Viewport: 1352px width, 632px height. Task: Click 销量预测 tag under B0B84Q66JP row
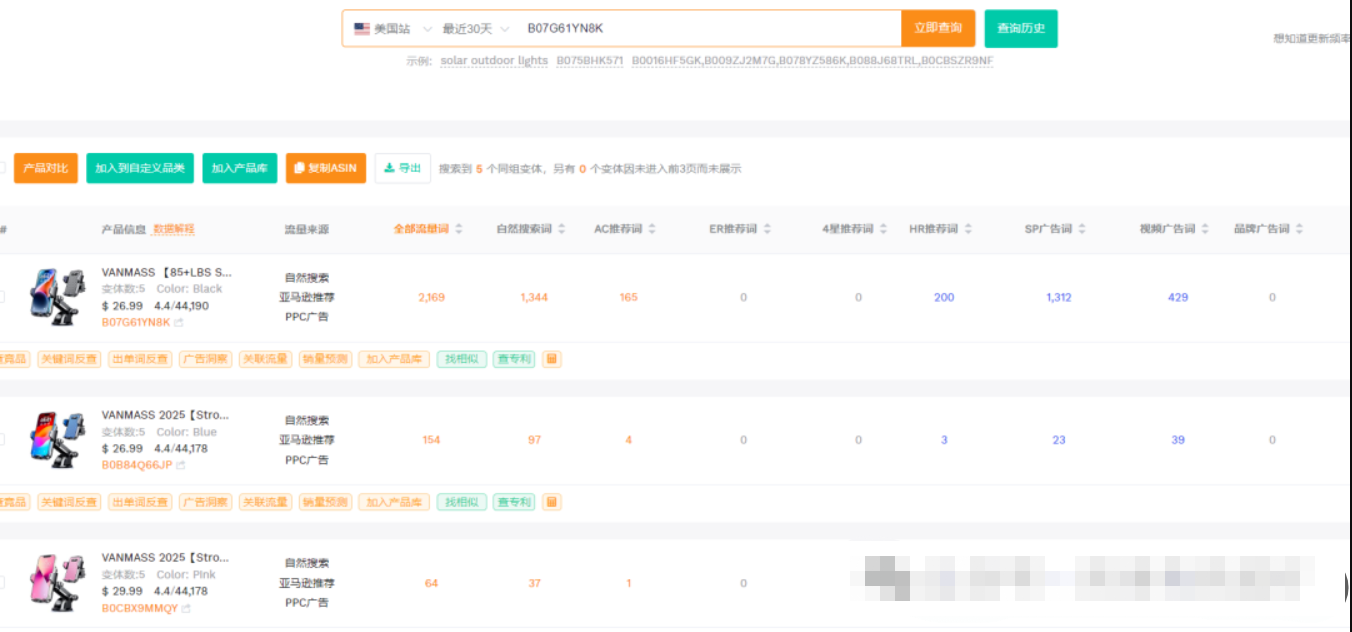coord(325,502)
